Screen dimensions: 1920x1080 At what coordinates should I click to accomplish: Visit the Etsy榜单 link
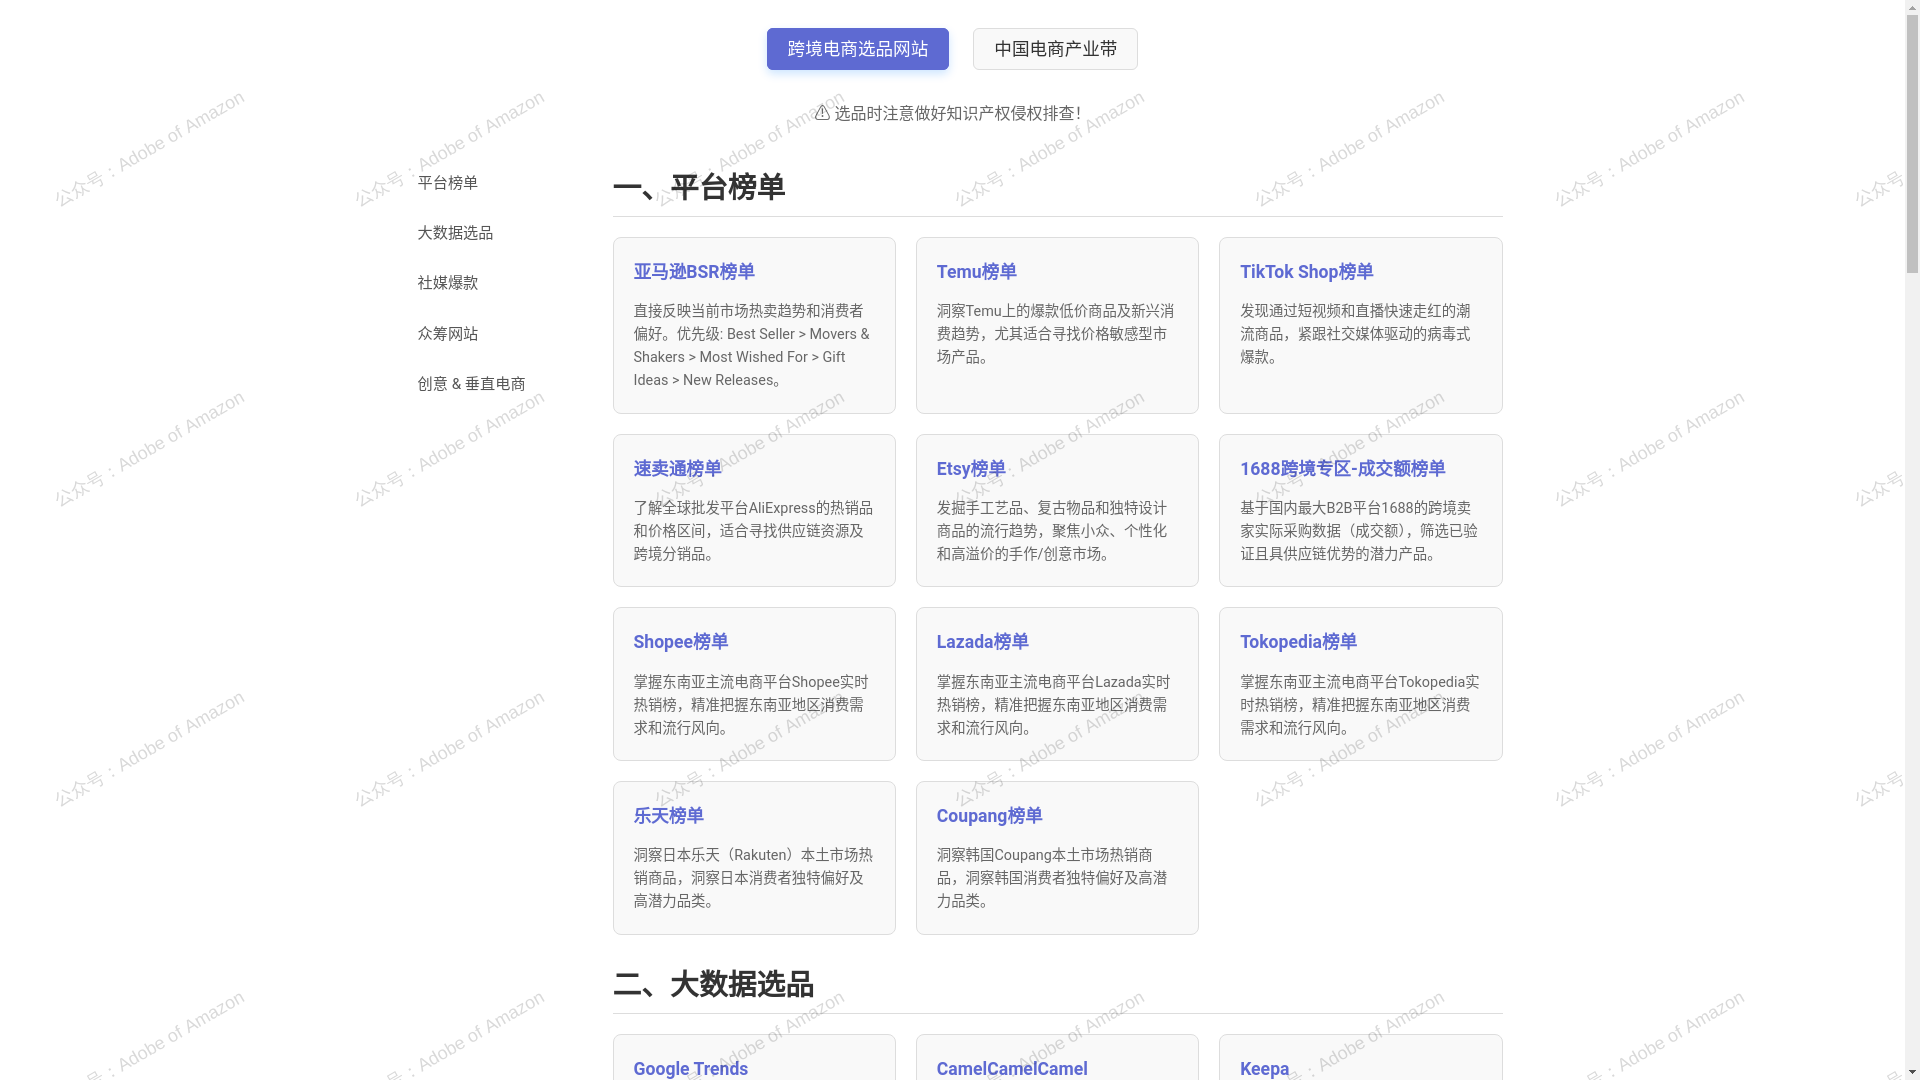click(x=970, y=469)
